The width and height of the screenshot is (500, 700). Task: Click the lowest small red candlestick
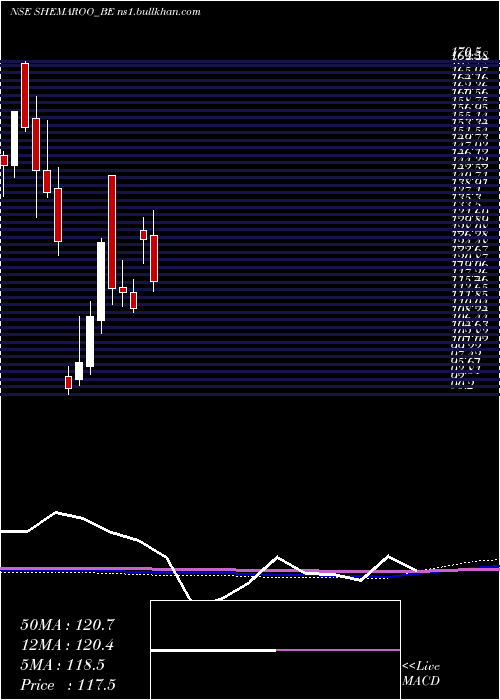pos(68,383)
